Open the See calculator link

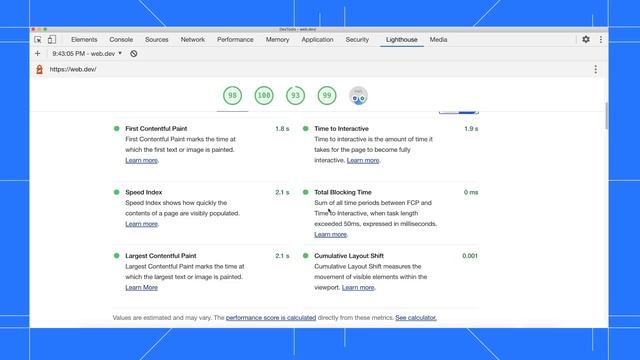(416, 318)
